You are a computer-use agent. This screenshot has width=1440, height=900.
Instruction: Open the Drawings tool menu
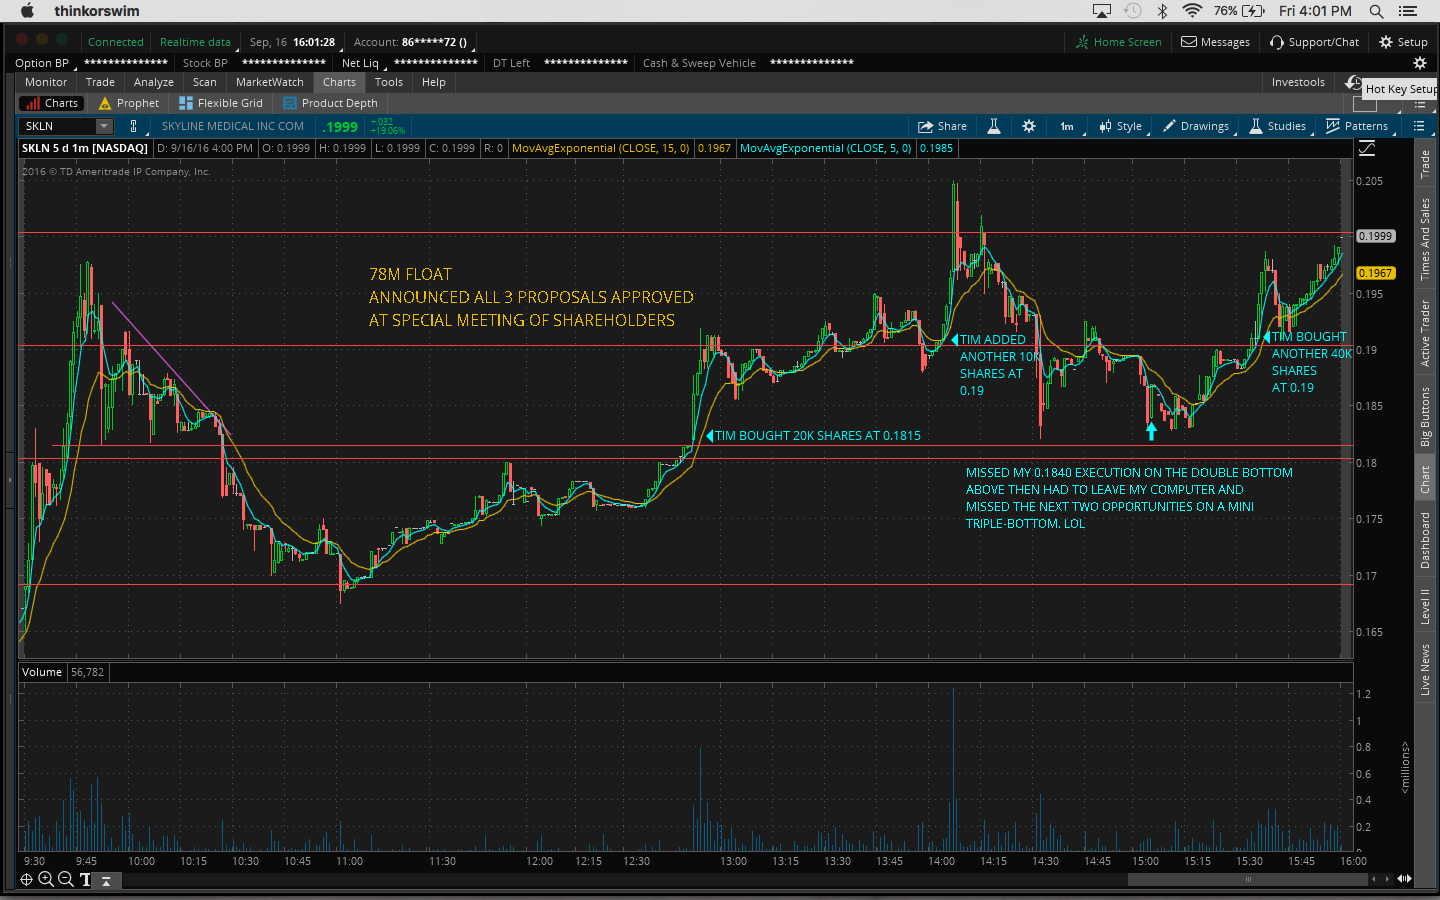[1196, 126]
